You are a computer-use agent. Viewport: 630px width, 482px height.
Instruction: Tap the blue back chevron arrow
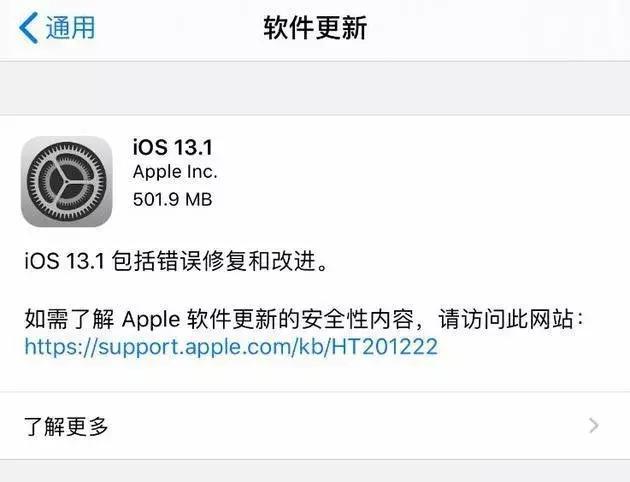coord(29,27)
